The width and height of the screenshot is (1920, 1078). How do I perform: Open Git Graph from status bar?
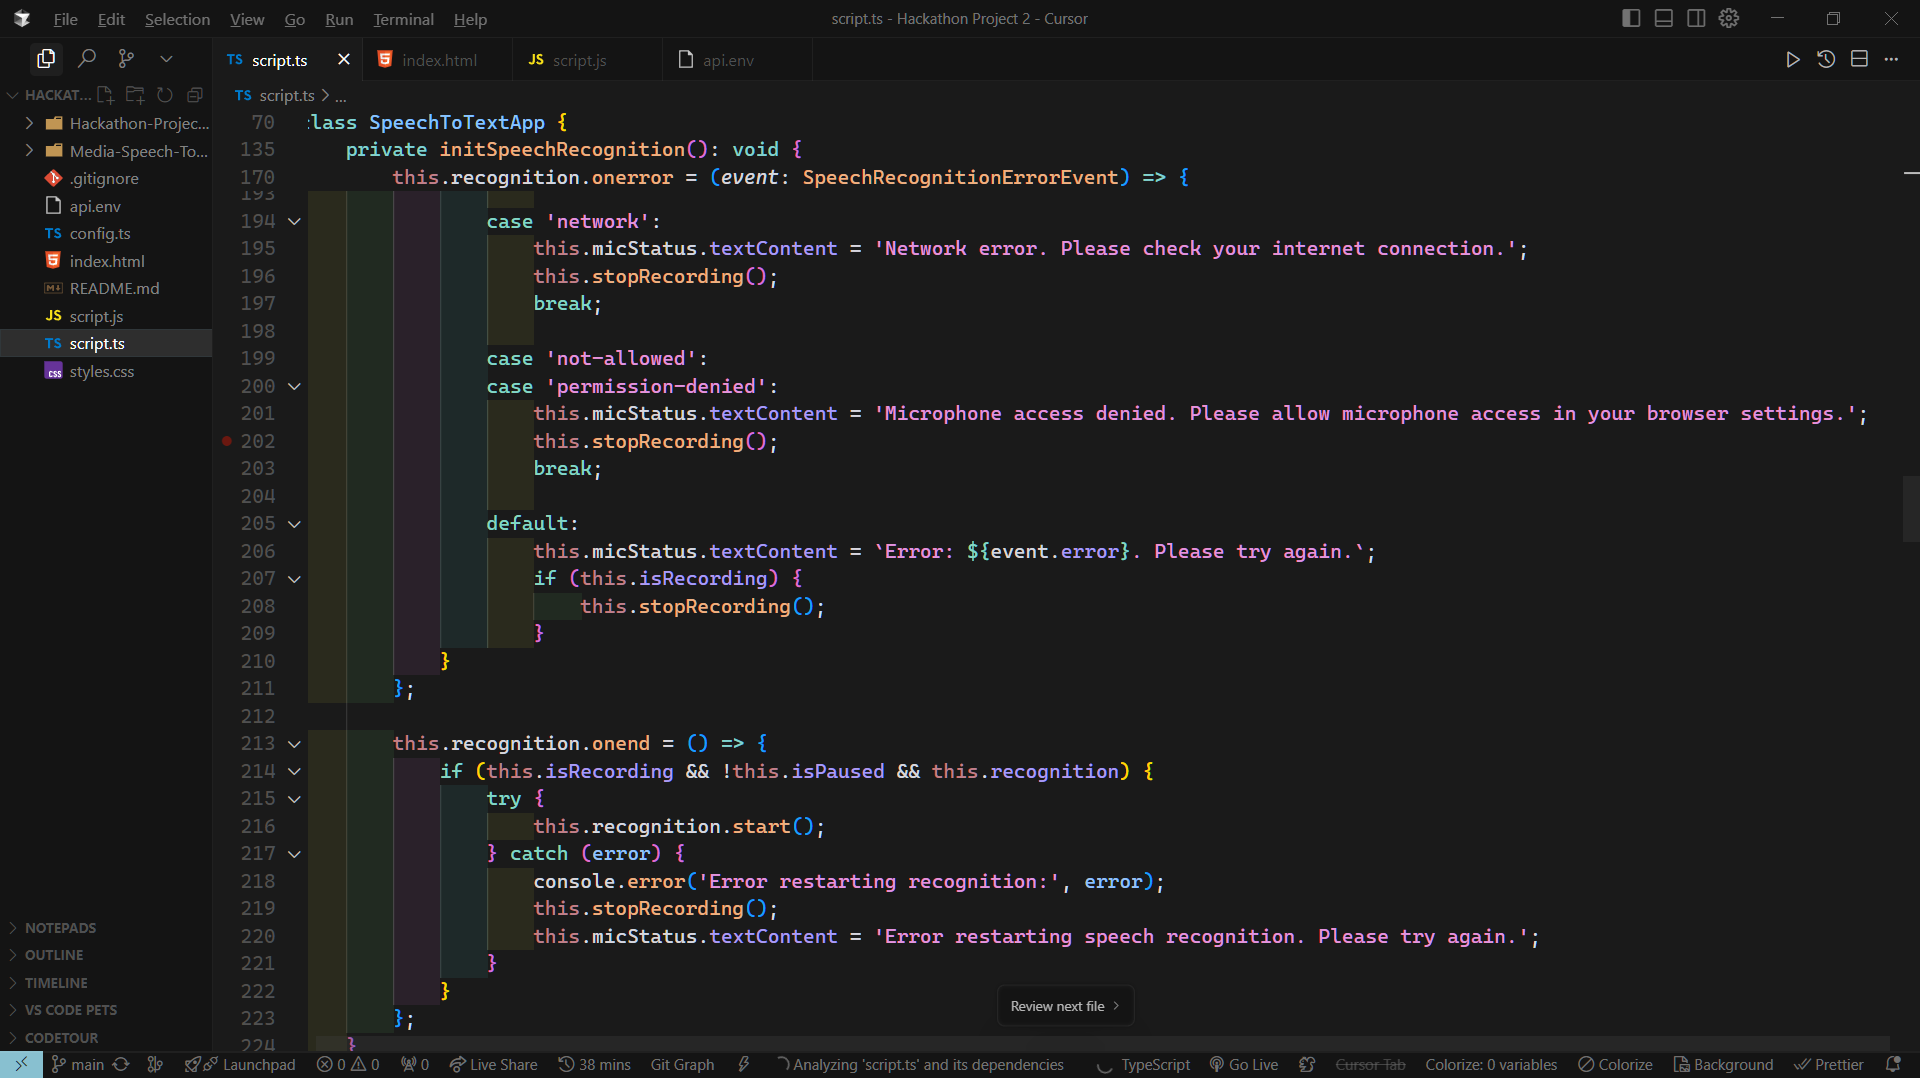682,1065
